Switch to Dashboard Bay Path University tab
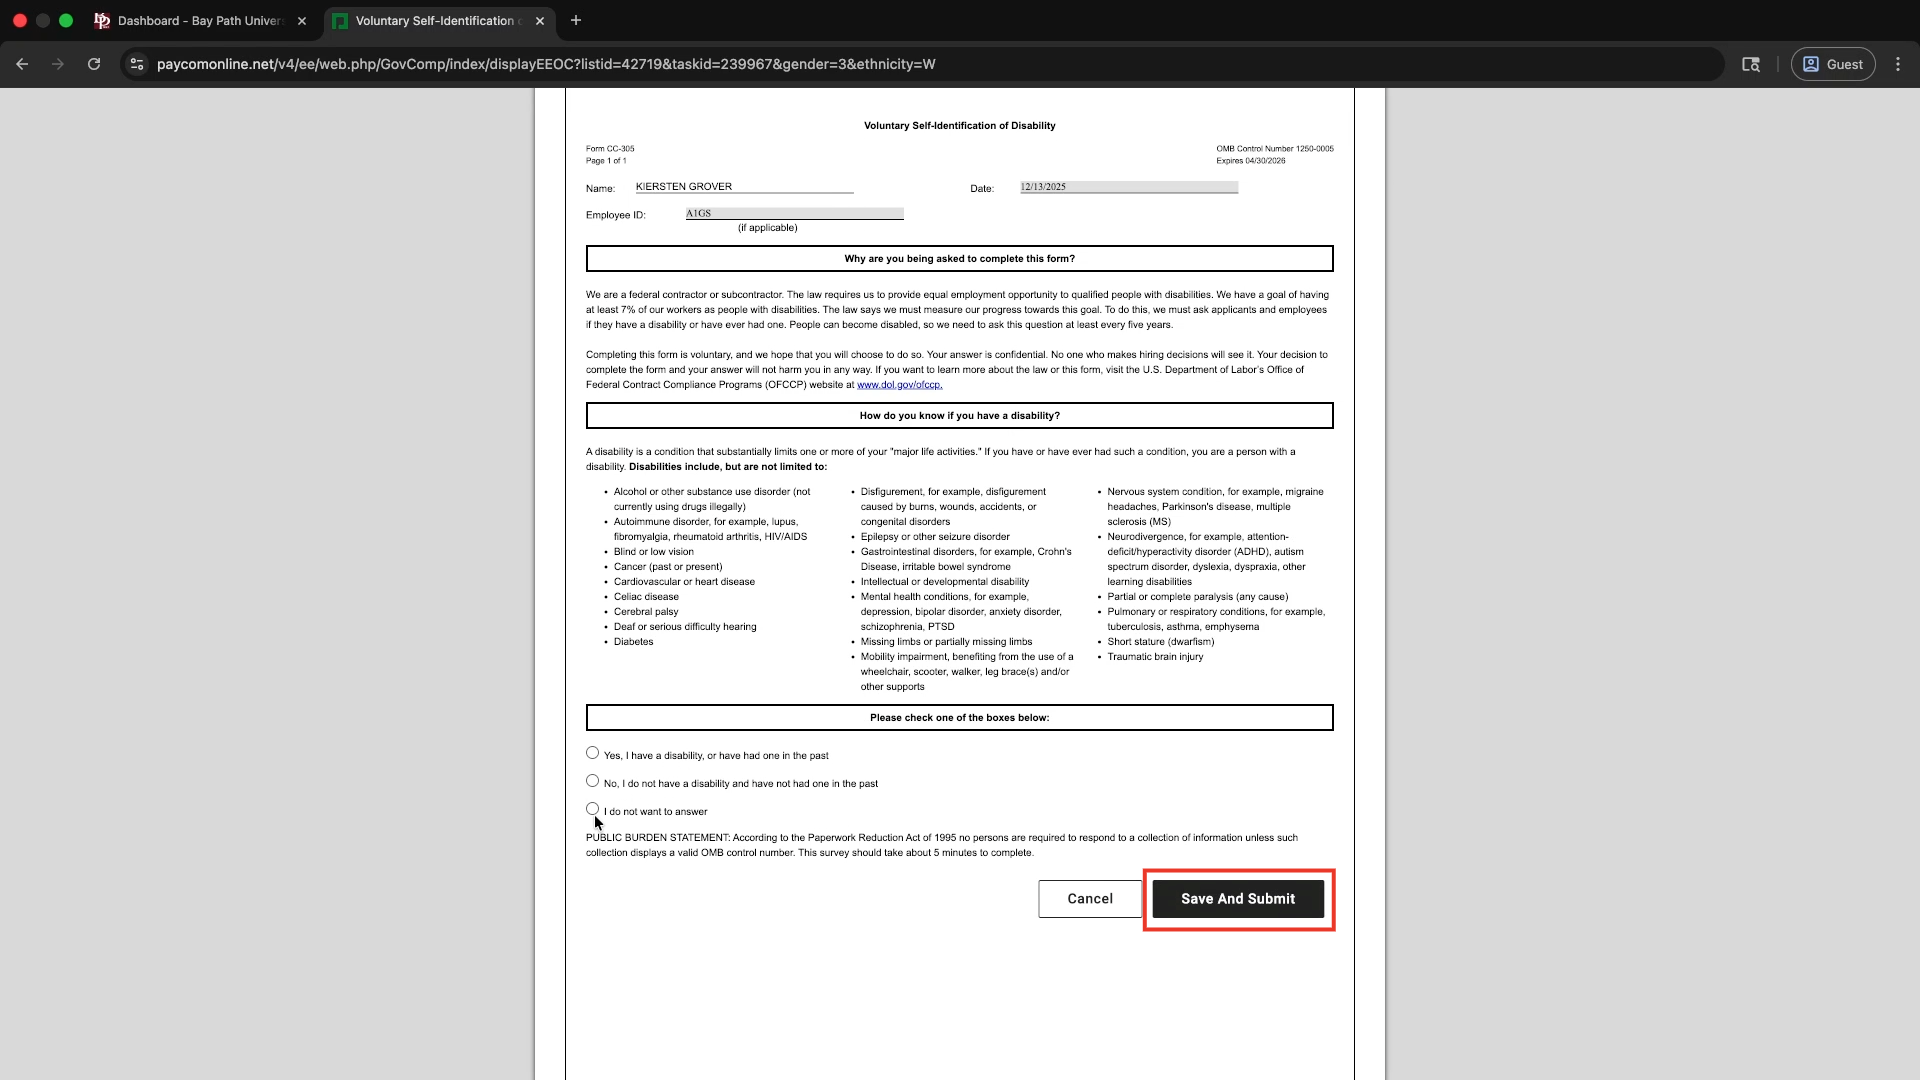1920x1080 pixels. click(x=200, y=21)
